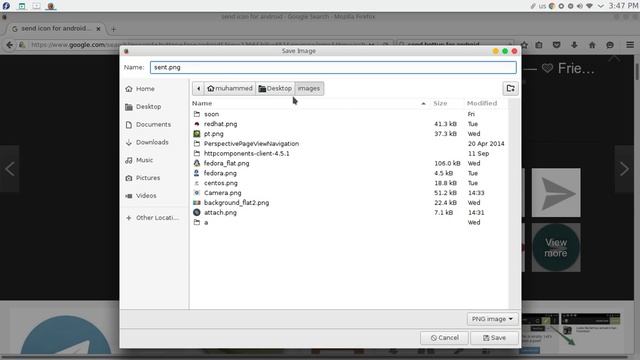Screen dimensions: 640x360
Task: Select the fedora_flat.png file
Action: tap(350, 163)
